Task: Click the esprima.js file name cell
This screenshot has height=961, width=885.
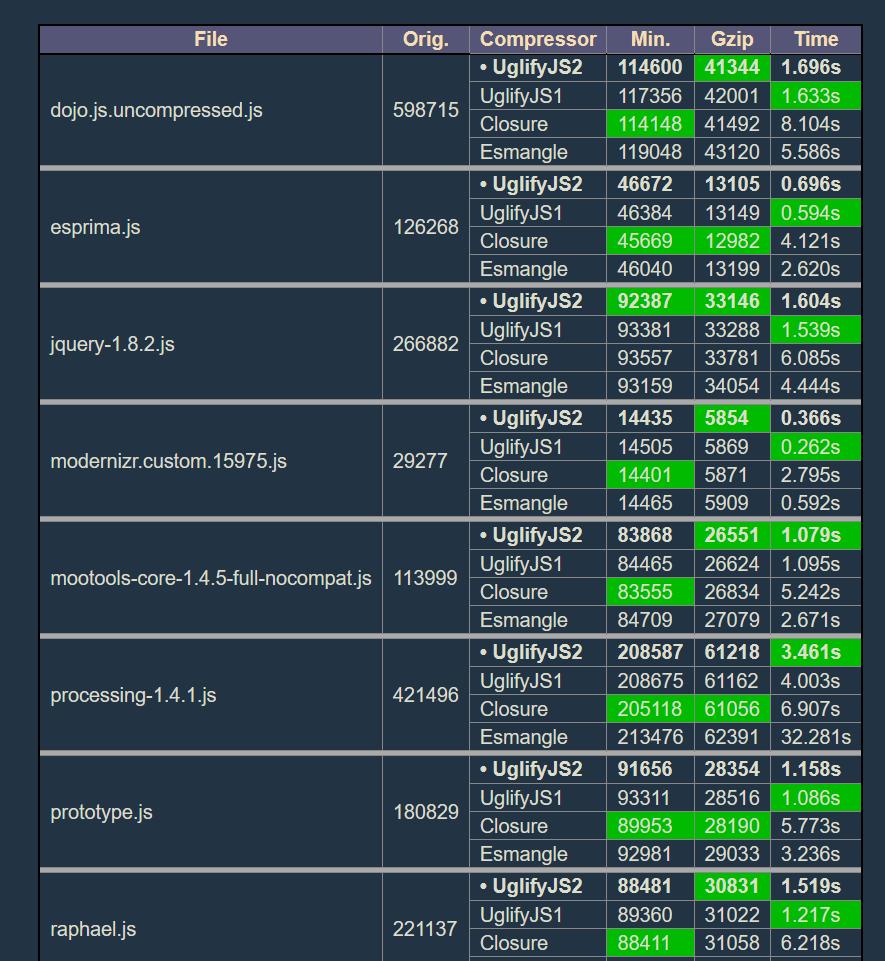Action: (95, 227)
